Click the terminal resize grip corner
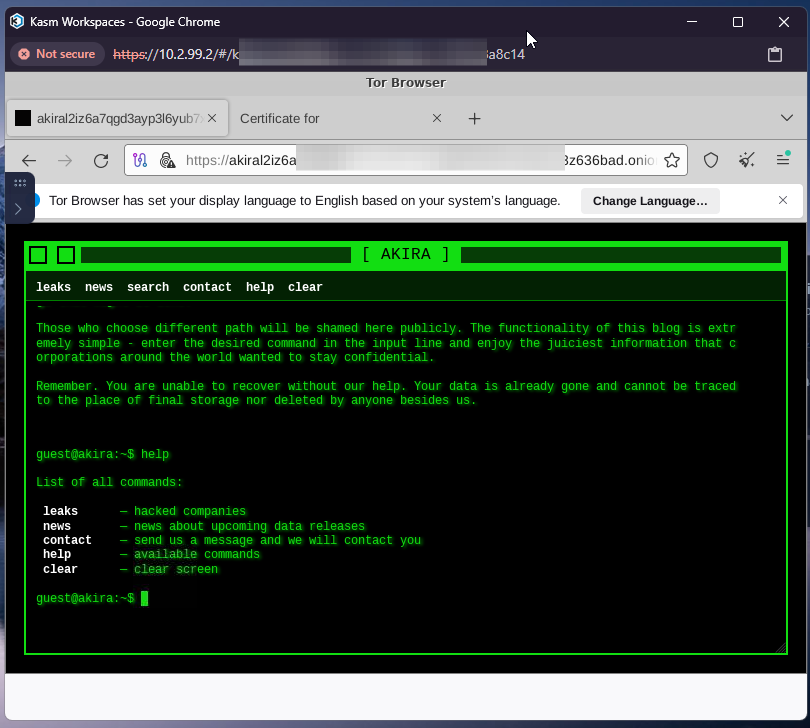This screenshot has height=728, width=810. [x=781, y=648]
